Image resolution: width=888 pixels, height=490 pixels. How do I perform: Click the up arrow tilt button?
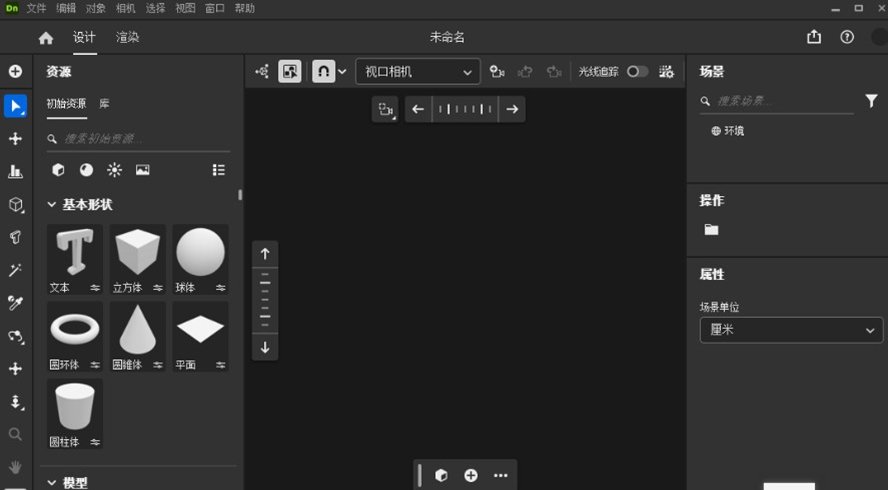(x=265, y=254)
